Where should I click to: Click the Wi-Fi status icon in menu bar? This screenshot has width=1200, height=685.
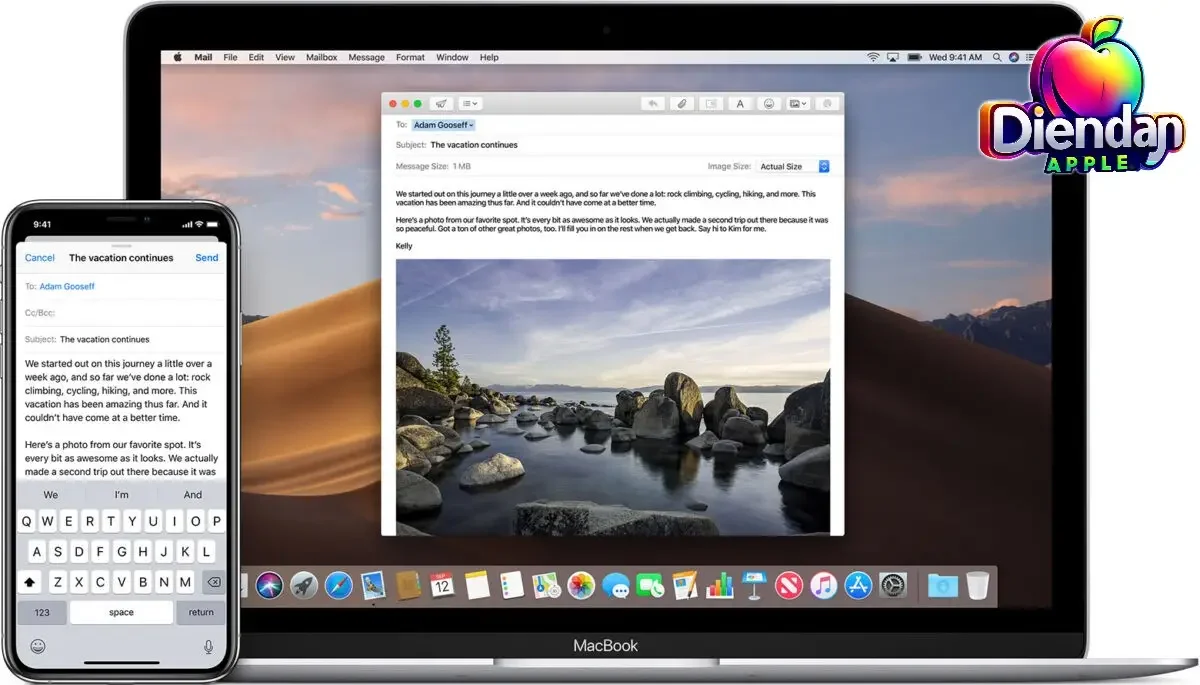[x=873, y=57]
